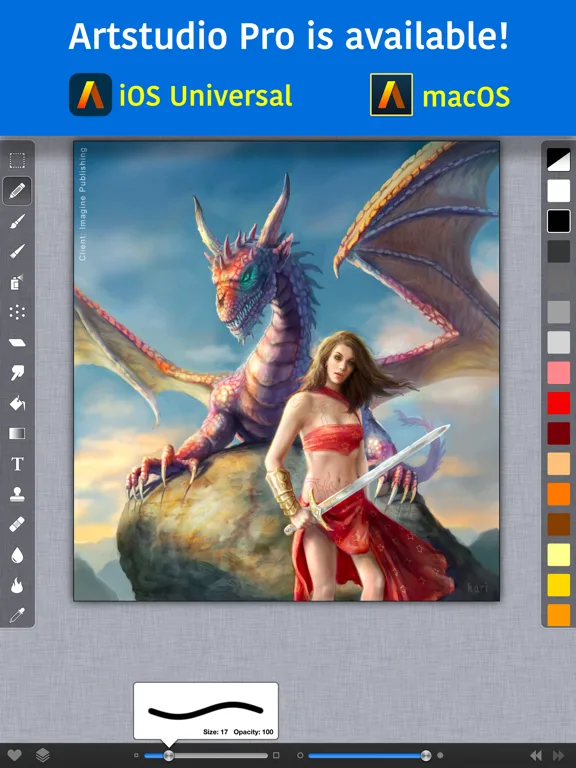The height and width of the screenshot is (768, 576).
Task: Open favorites with the heart icon
Action: tap(14, 755)
